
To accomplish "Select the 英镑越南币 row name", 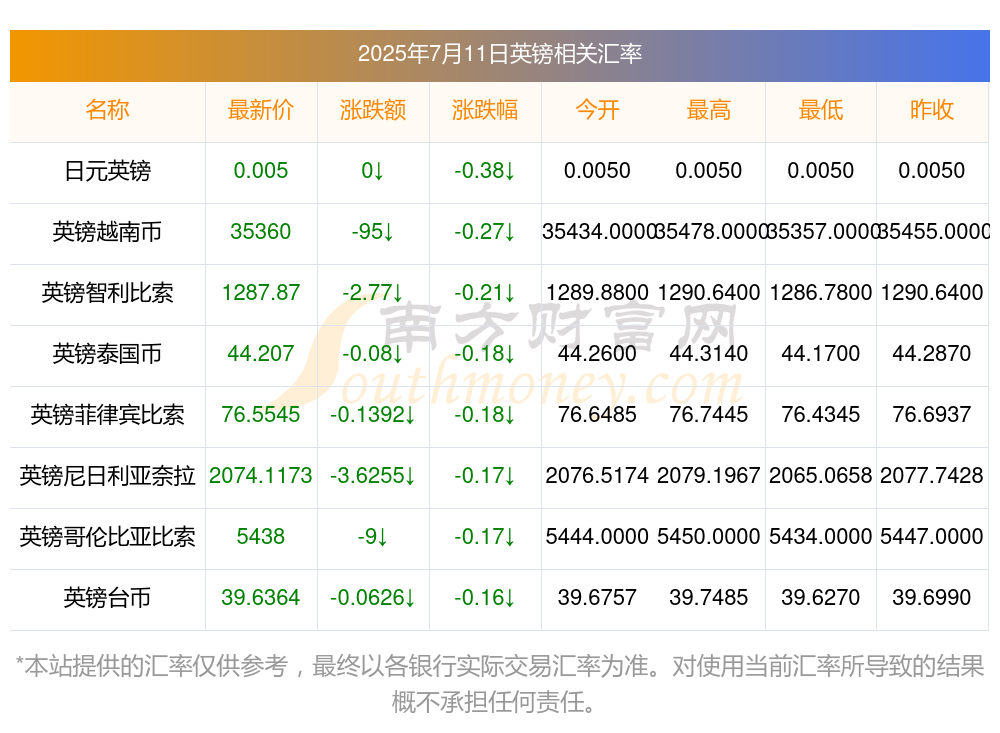I will (x=107, y=232).
